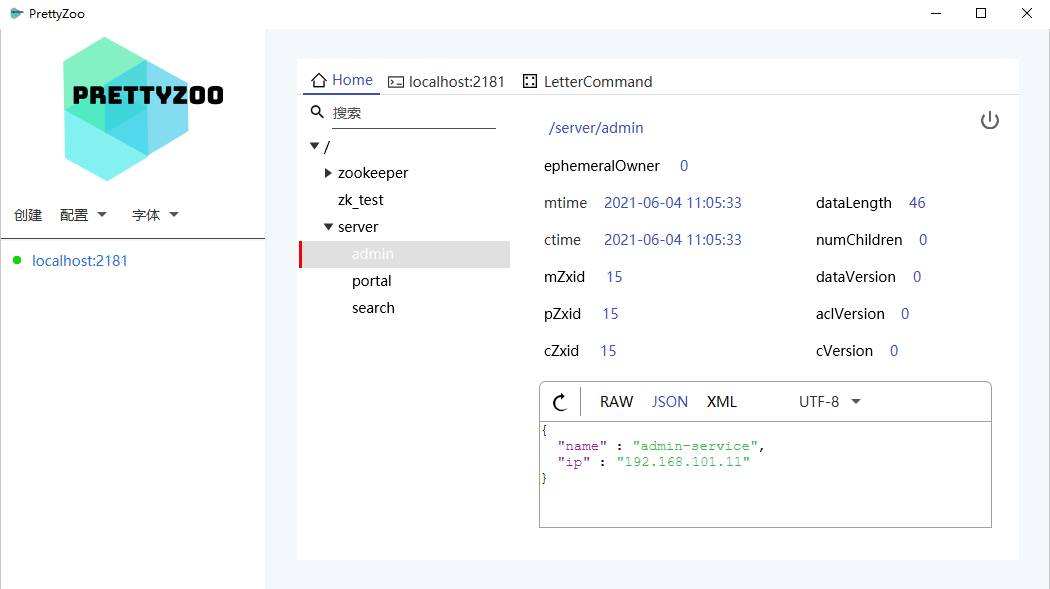Viewport: 1050px width, 589px height.
Task: Click the terminal icon for localhost:2181
Action: pyautogui.click(x=396, y=82)
